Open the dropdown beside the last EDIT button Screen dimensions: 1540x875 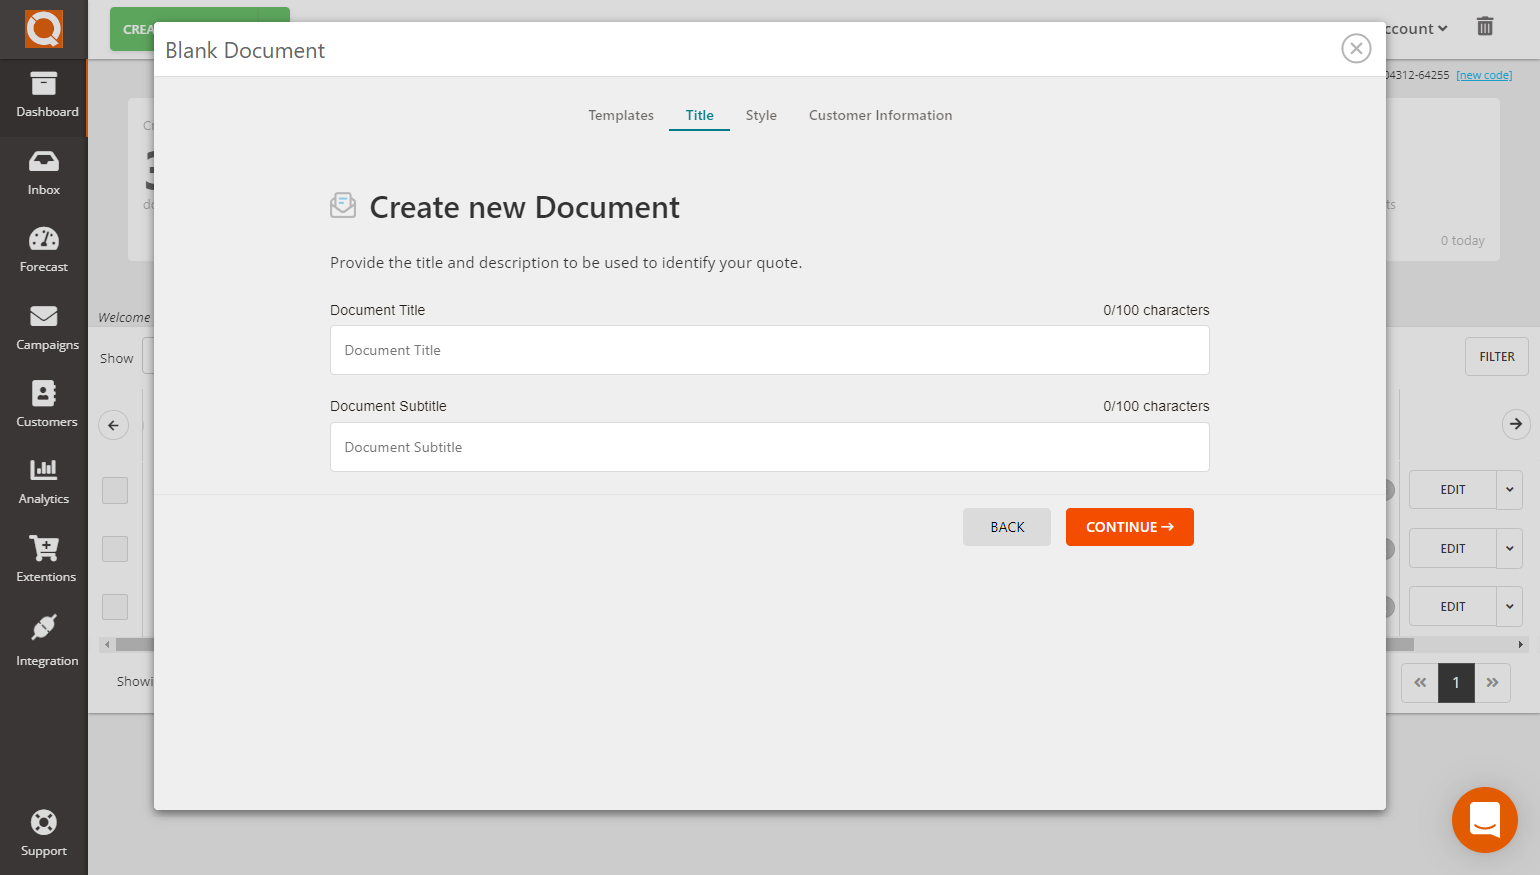click(x=1510, y=606)
